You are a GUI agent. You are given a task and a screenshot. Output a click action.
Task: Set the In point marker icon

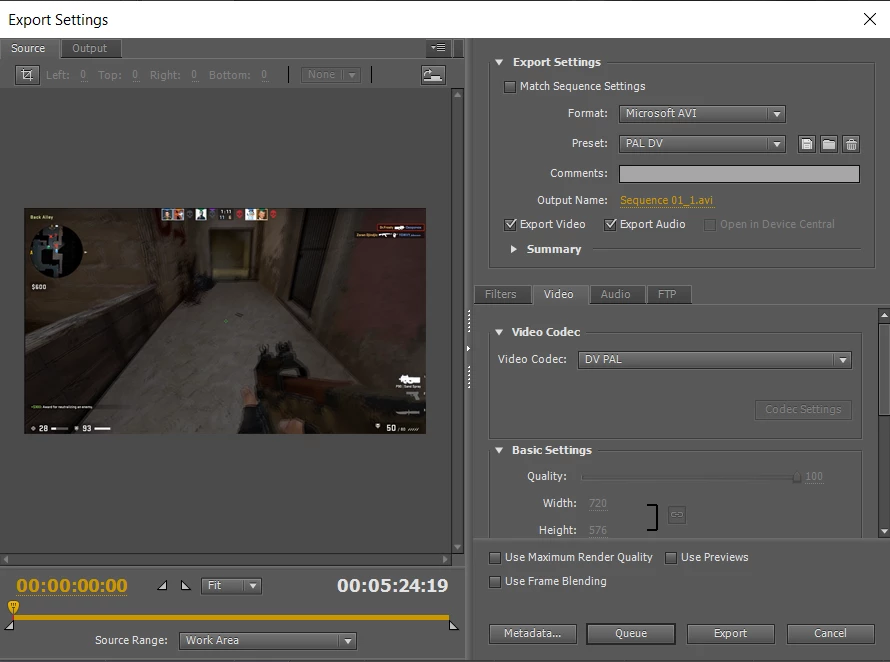[162, 585]
